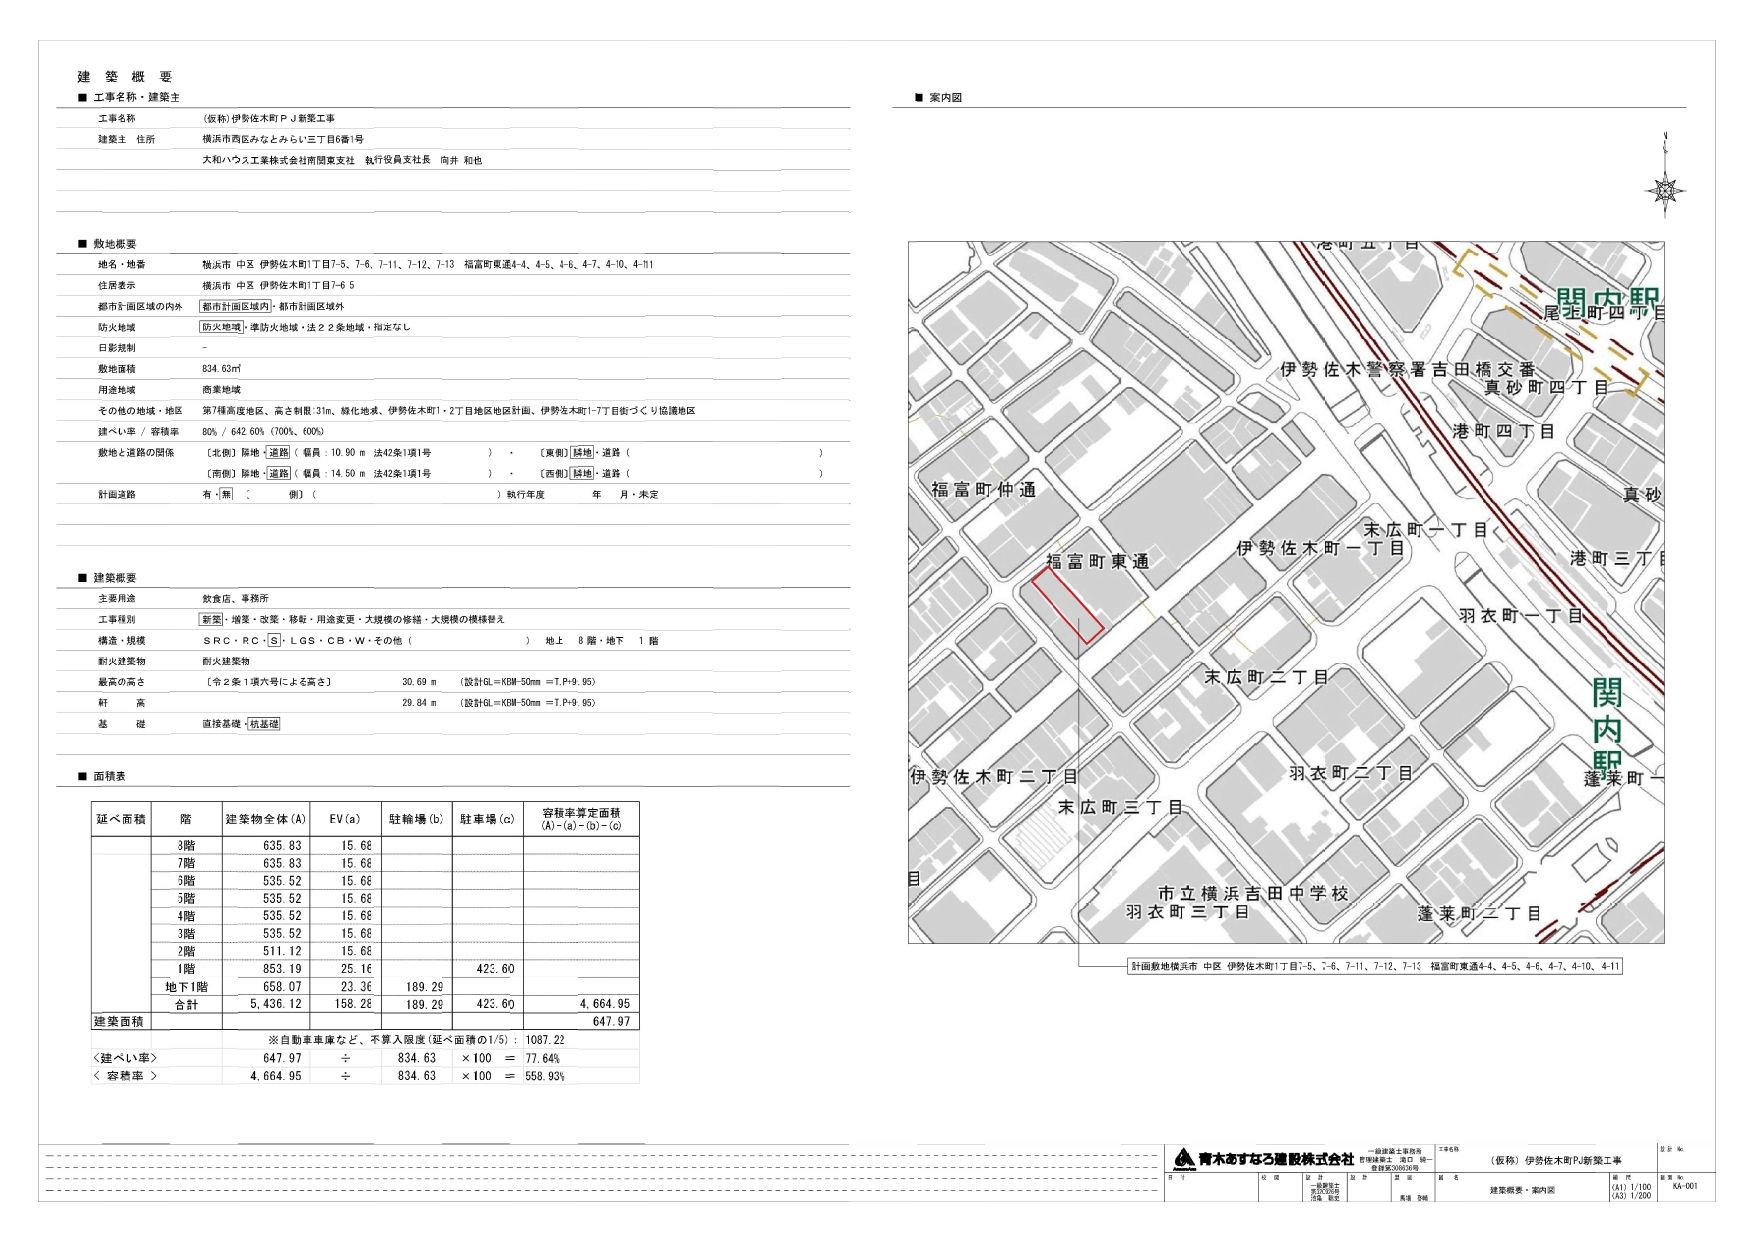Image resolution: width=1755 pixels, height=1241 pixels.
Task: Click the 主要用途 row label
Action: tap(116, 599)
